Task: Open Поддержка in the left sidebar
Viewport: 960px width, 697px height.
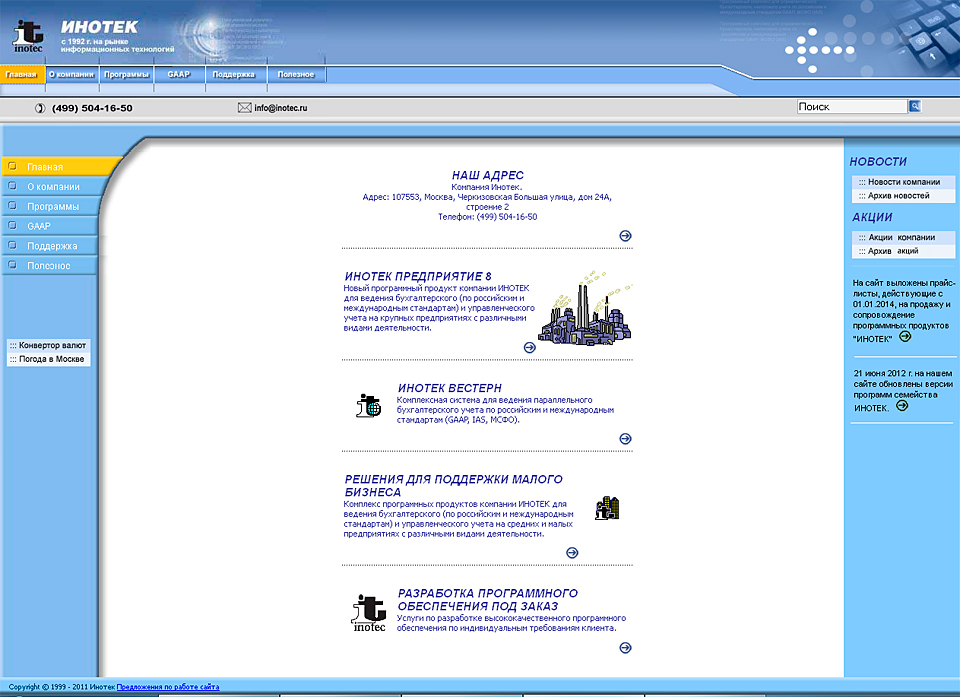Action: point(50,246)
